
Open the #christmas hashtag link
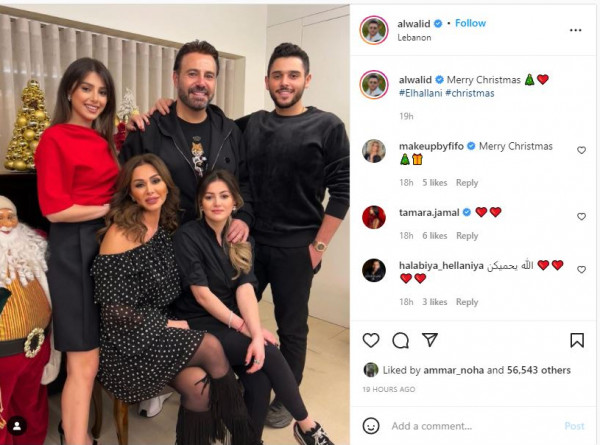click(x=470, y=93)
